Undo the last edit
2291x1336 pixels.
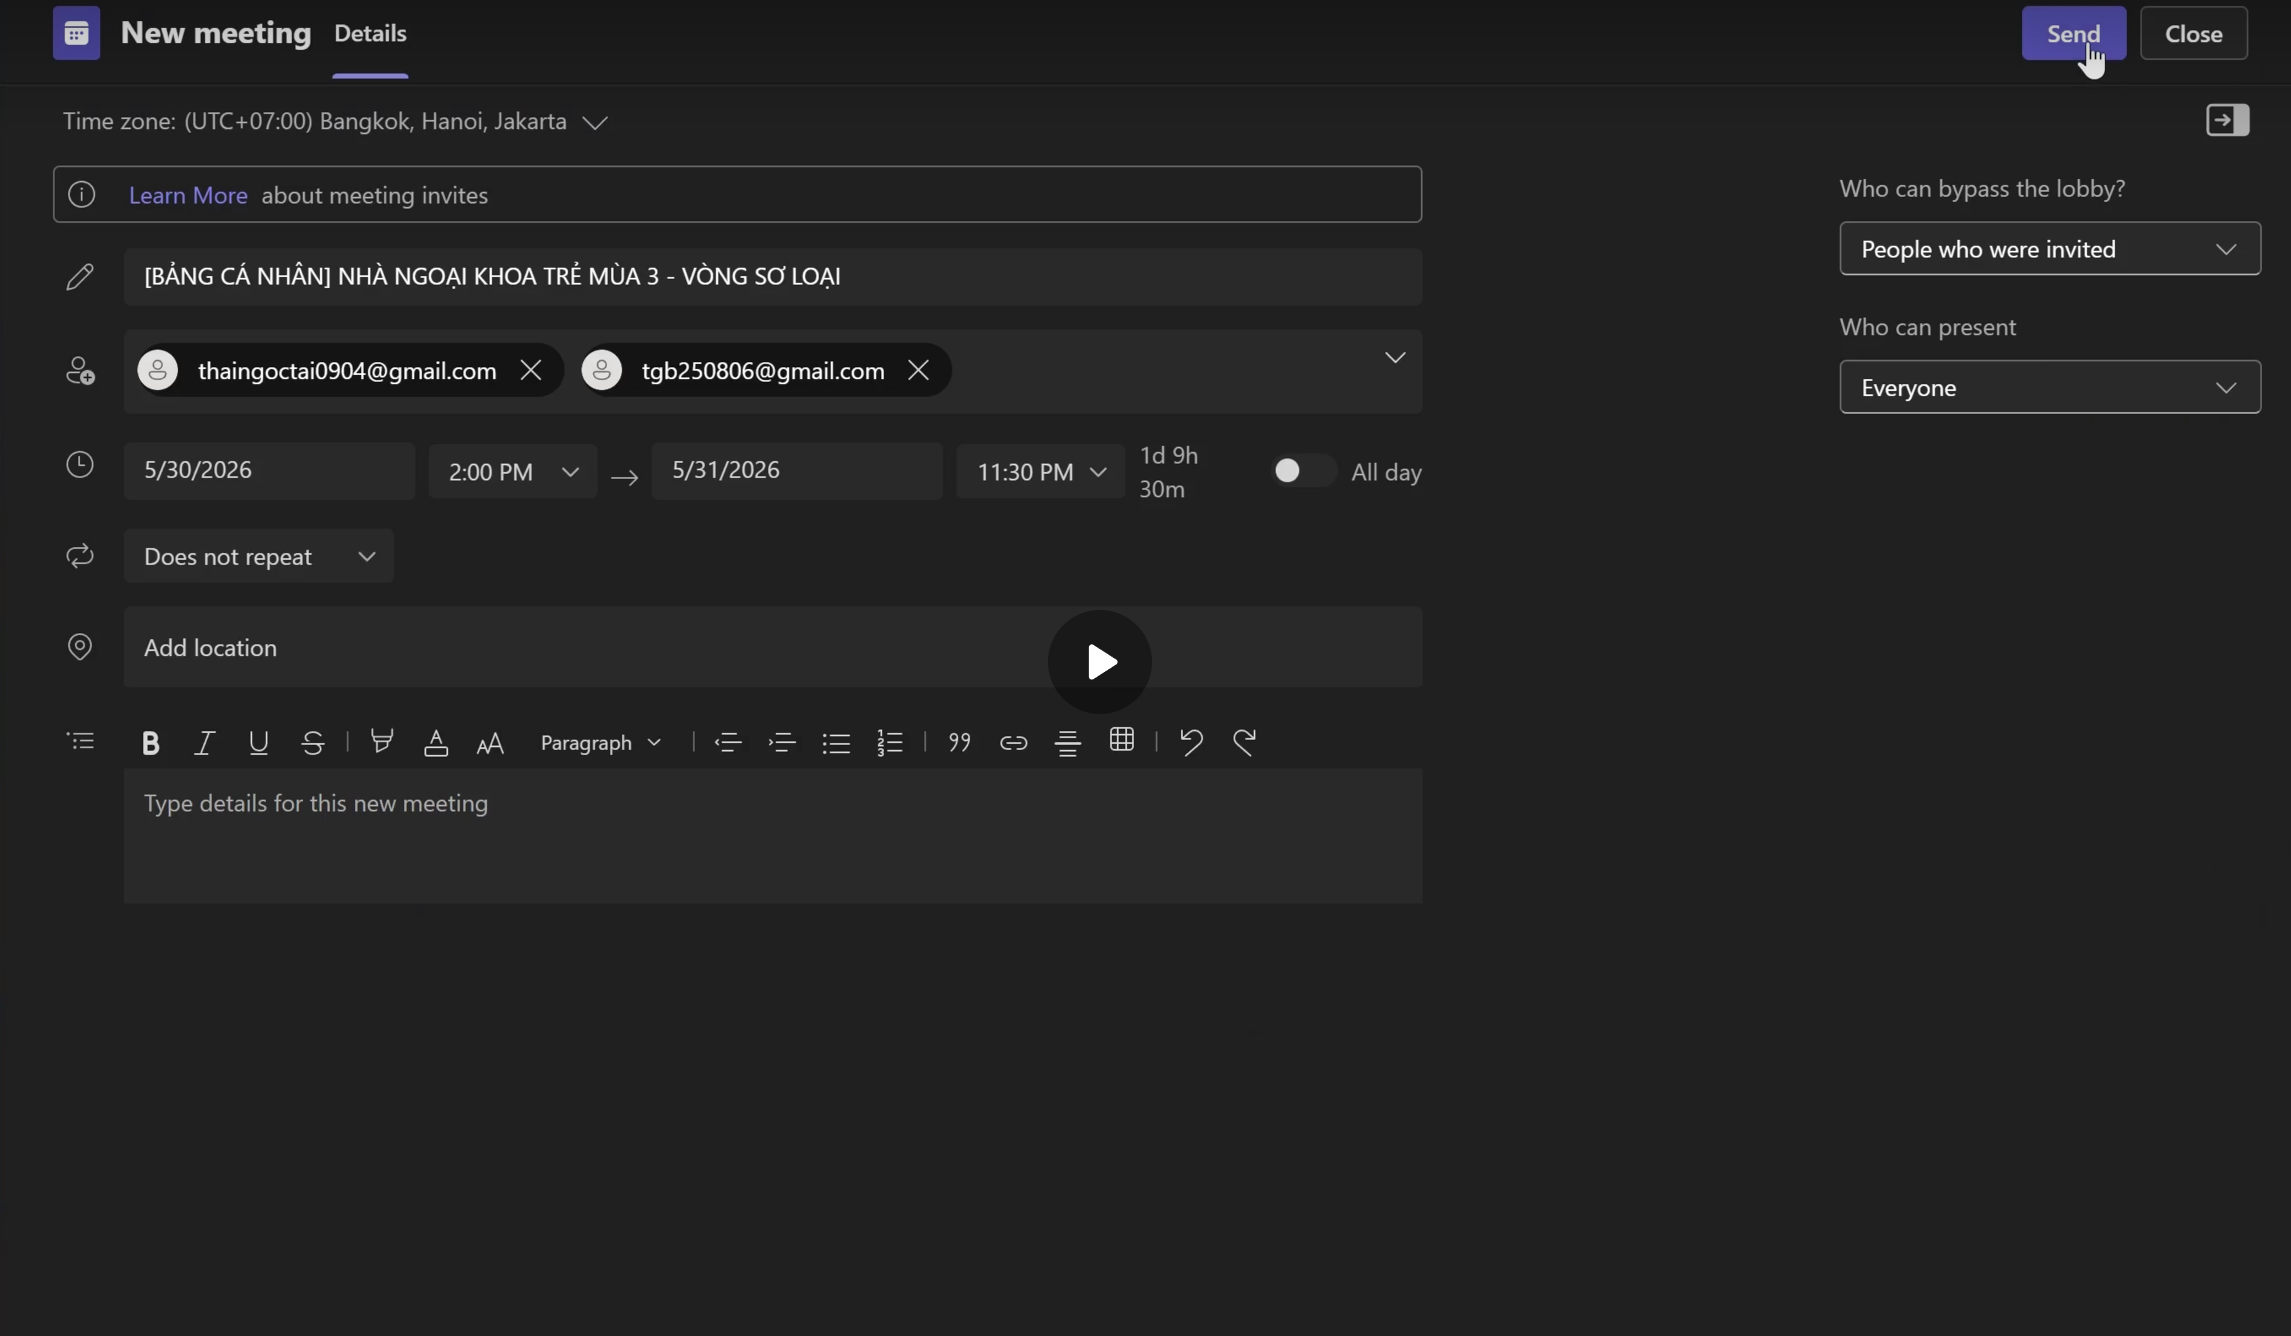[1190, 742]
